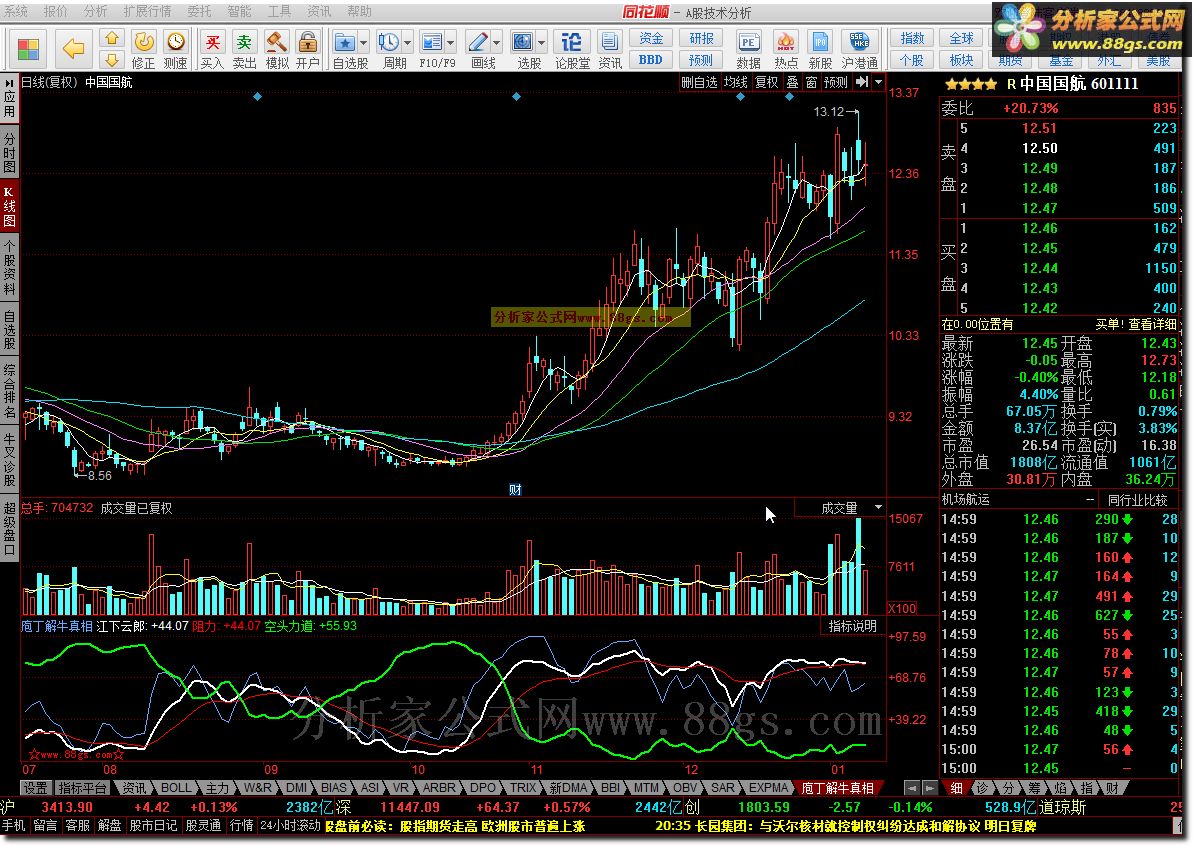
Task: Open the 热点 hot topics flame icon
Action: pyautogui.click(x=786, y=49)
